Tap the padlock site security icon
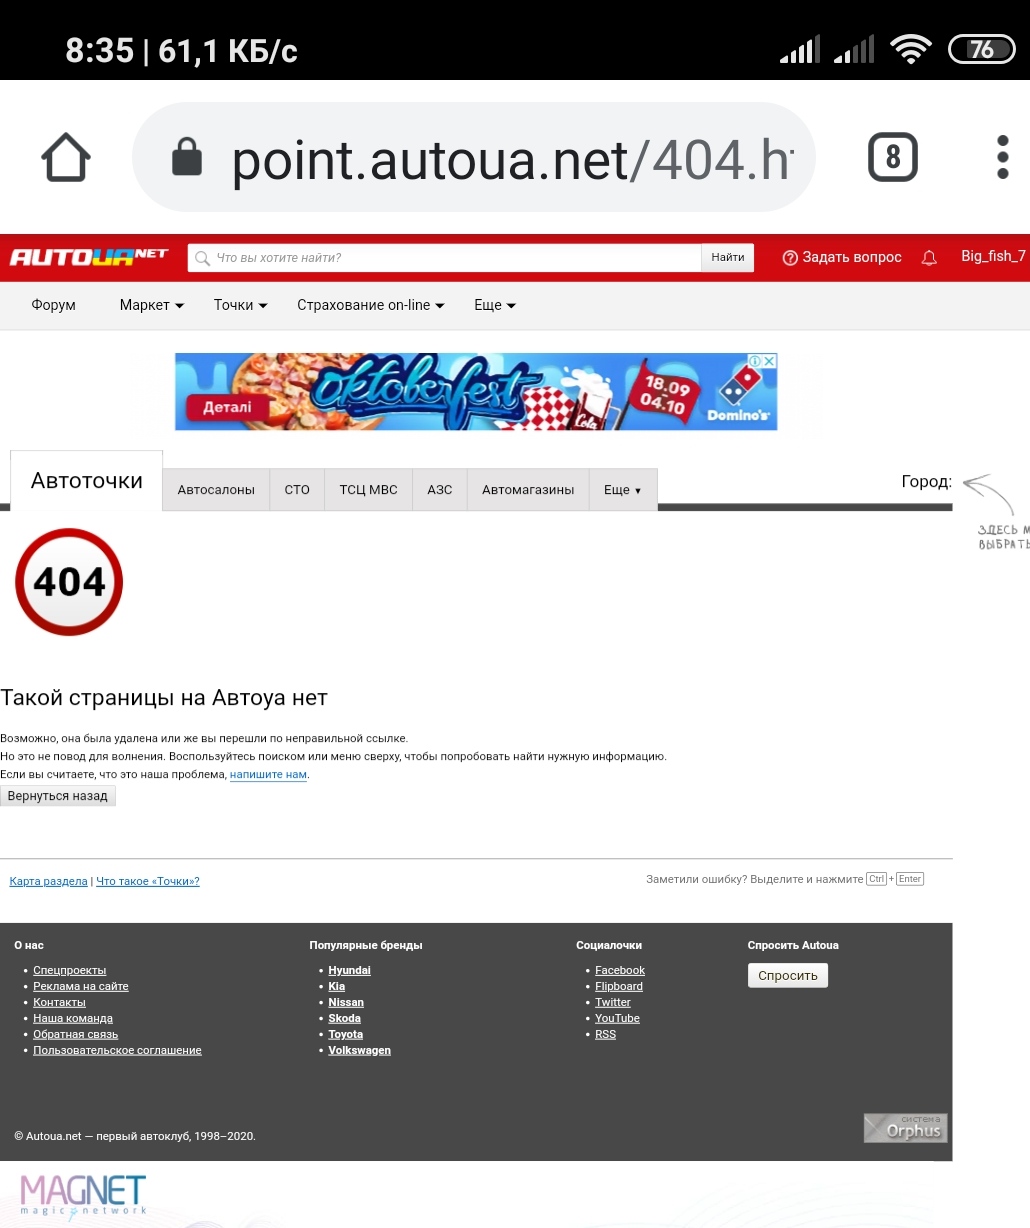 pos(187,157)
